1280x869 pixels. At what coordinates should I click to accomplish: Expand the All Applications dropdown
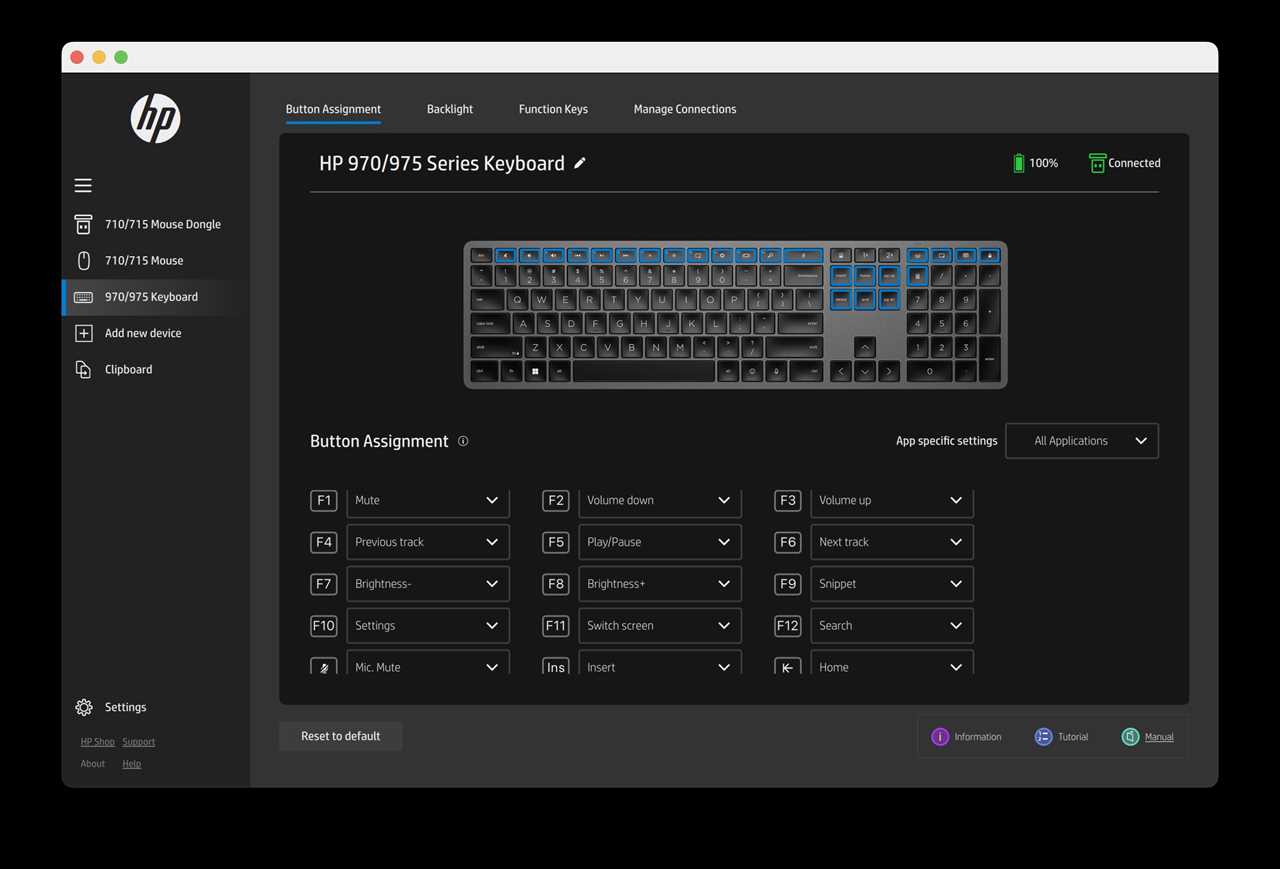[1081, 441]
